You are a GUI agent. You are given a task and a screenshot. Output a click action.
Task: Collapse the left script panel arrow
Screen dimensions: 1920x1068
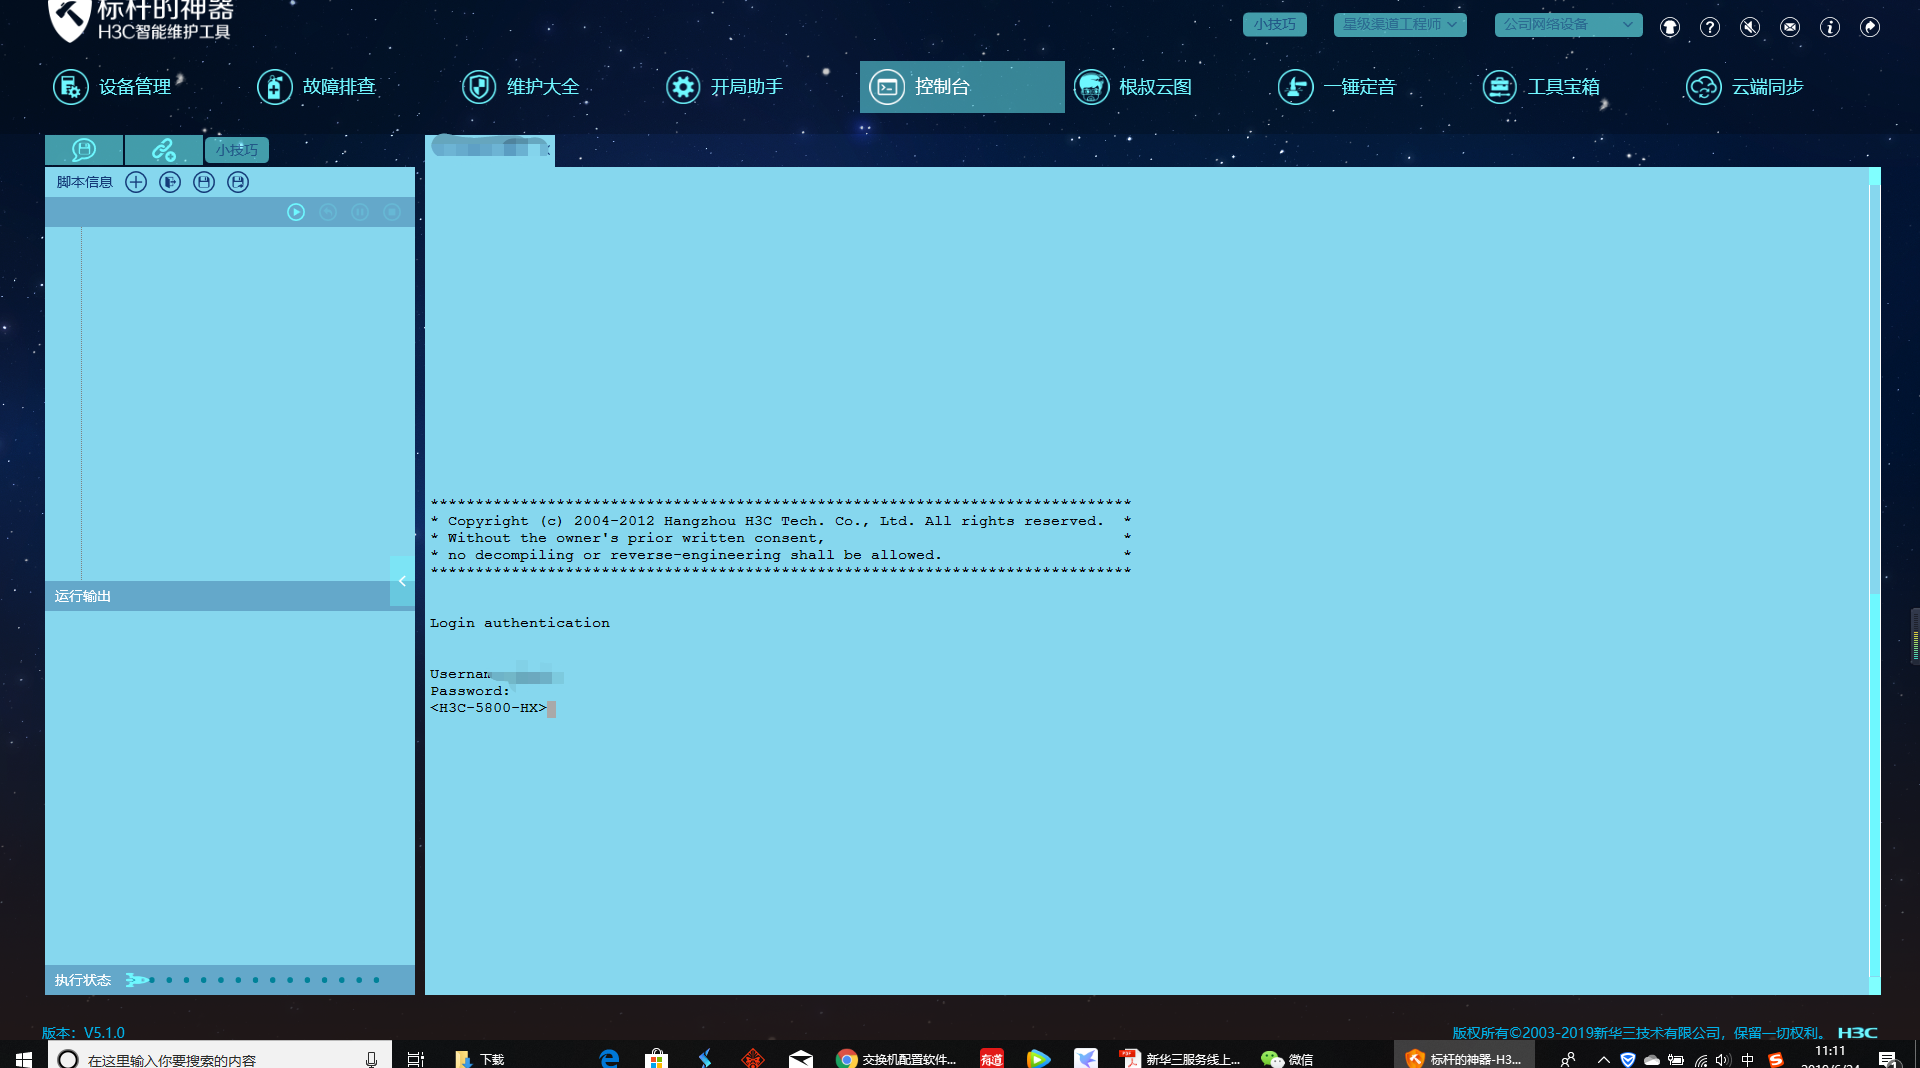[x=402, y=581]
